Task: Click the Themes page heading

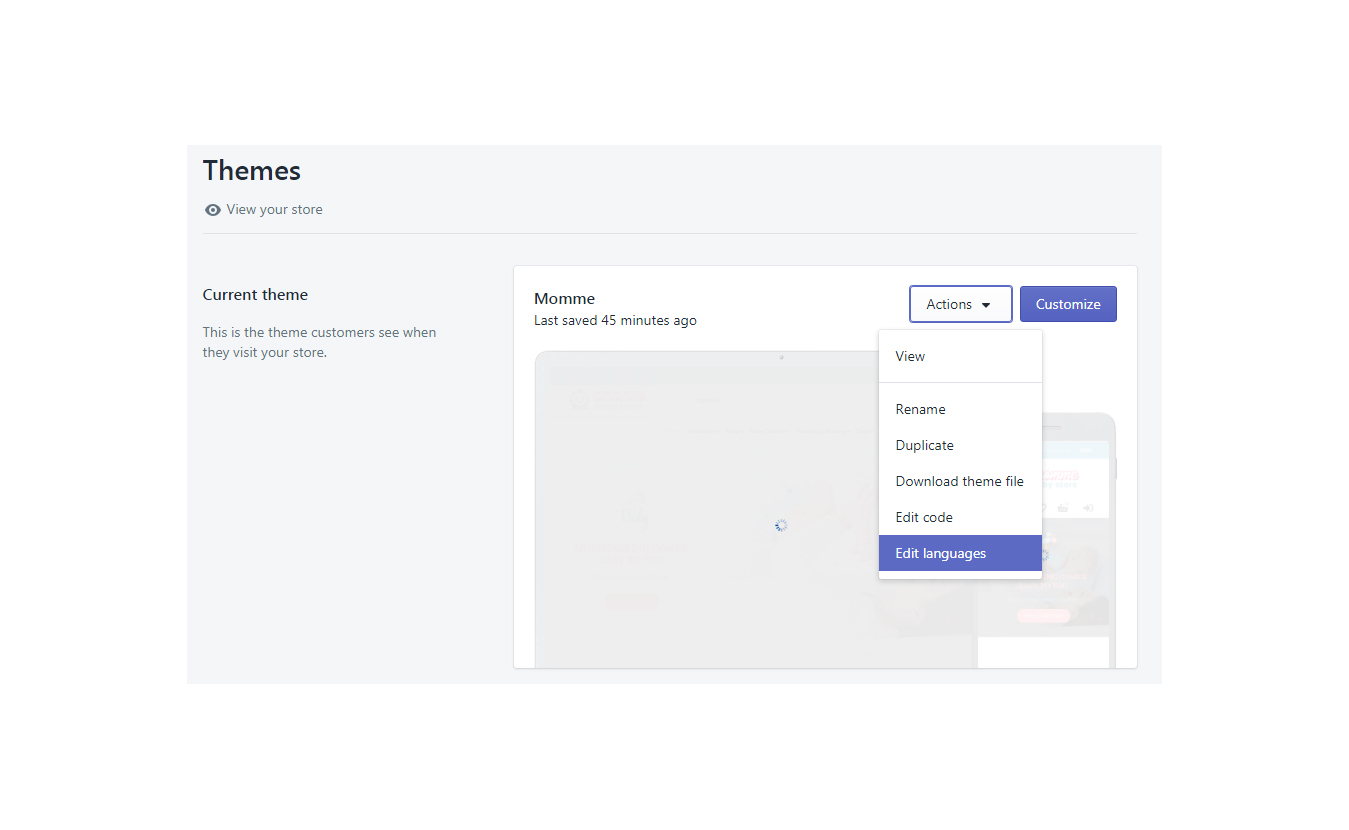Action: pyautogui.click(x=251, y=171)
